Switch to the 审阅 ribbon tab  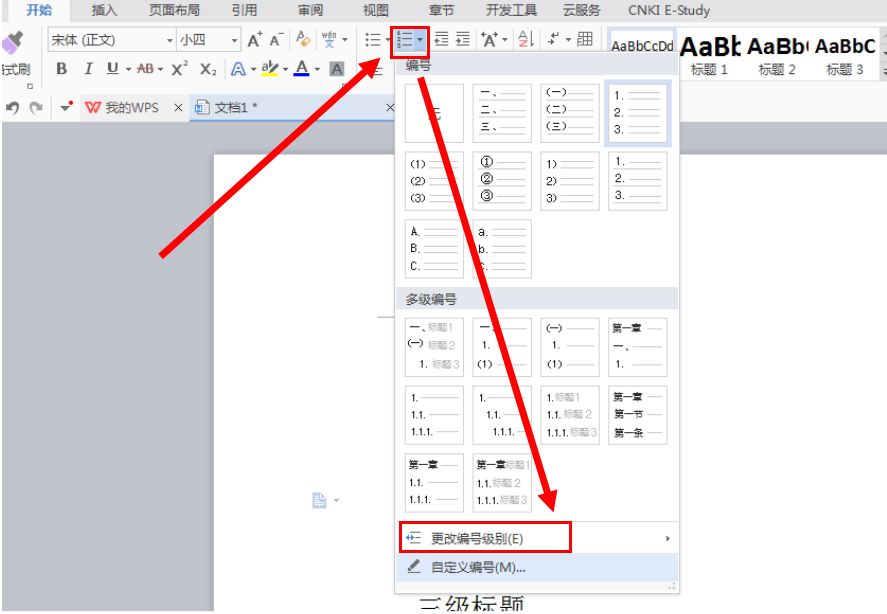tap(310, 10)
